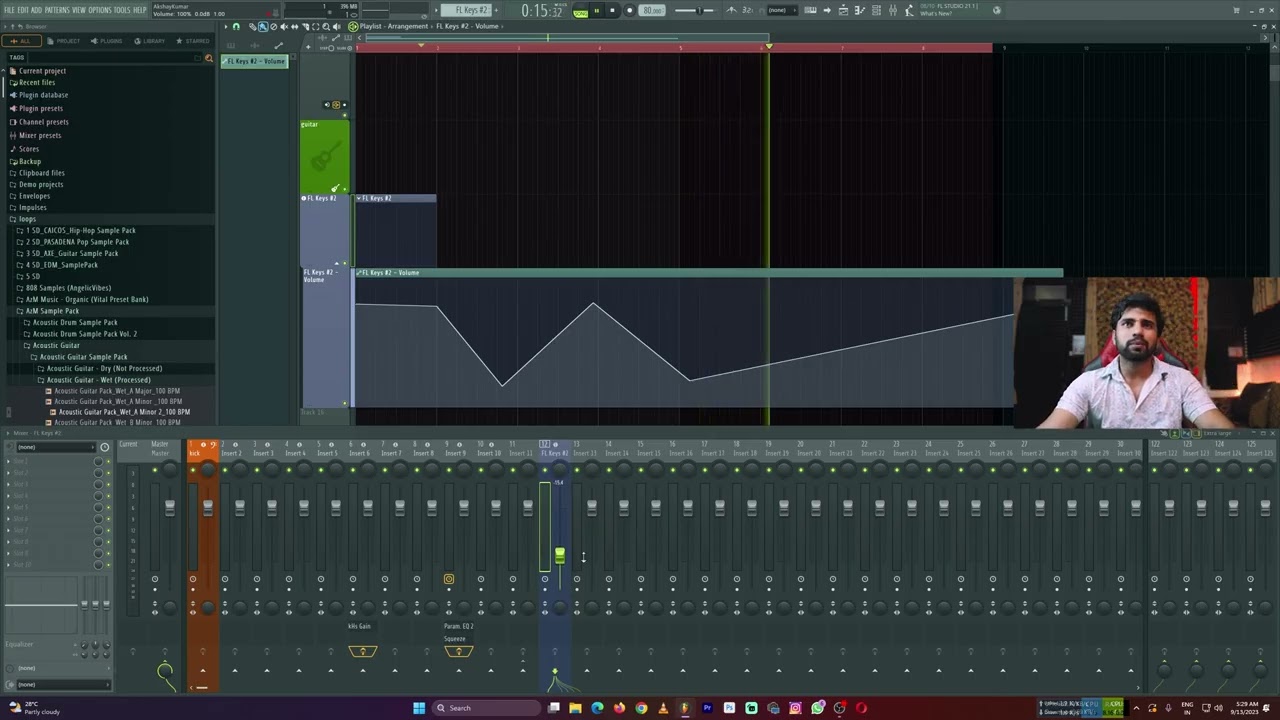Toggle Song mode button
This screenshot has width=1280, height=720.
point(580,11)
